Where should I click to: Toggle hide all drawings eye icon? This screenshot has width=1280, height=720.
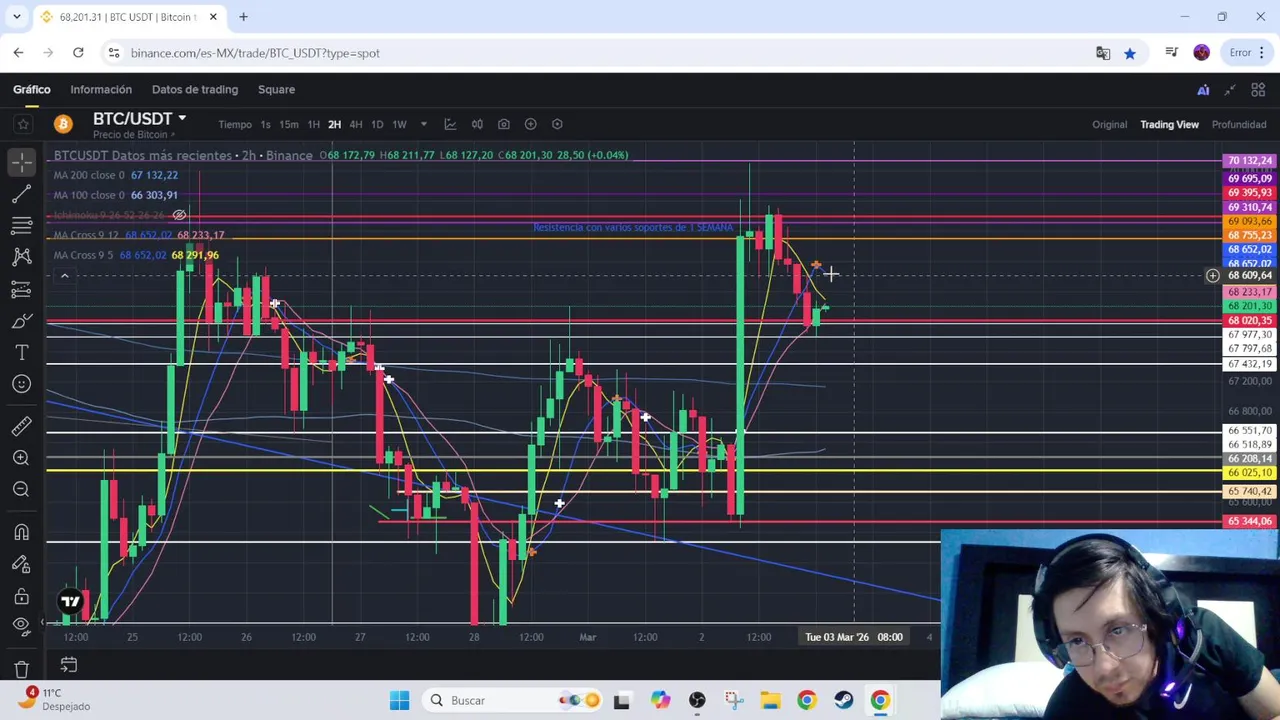coord(22,626)
